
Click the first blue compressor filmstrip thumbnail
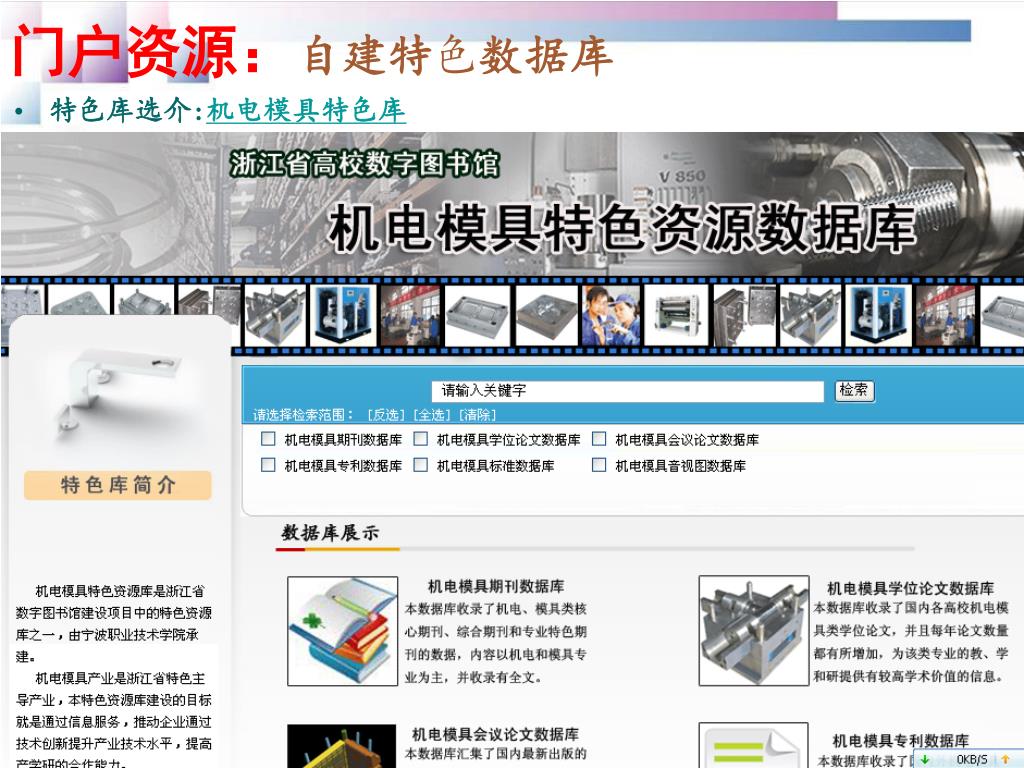click(x=343, y=315)
